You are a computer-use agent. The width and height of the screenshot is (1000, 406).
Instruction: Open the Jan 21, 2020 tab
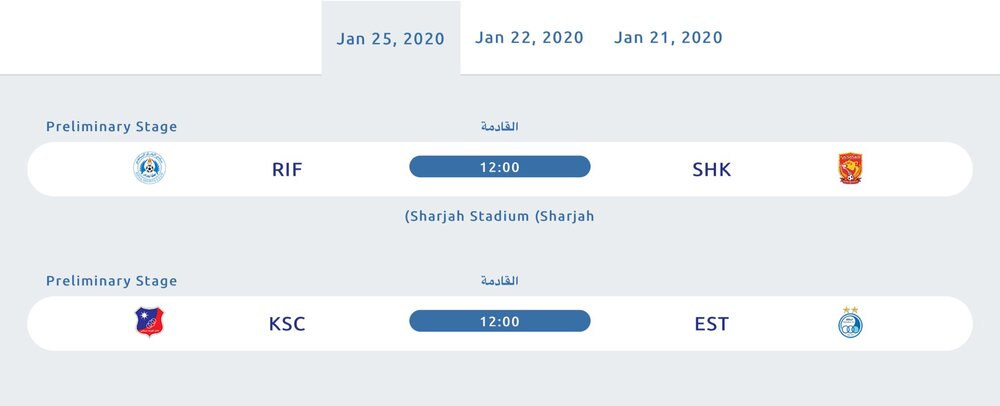[x=668, y=38]
